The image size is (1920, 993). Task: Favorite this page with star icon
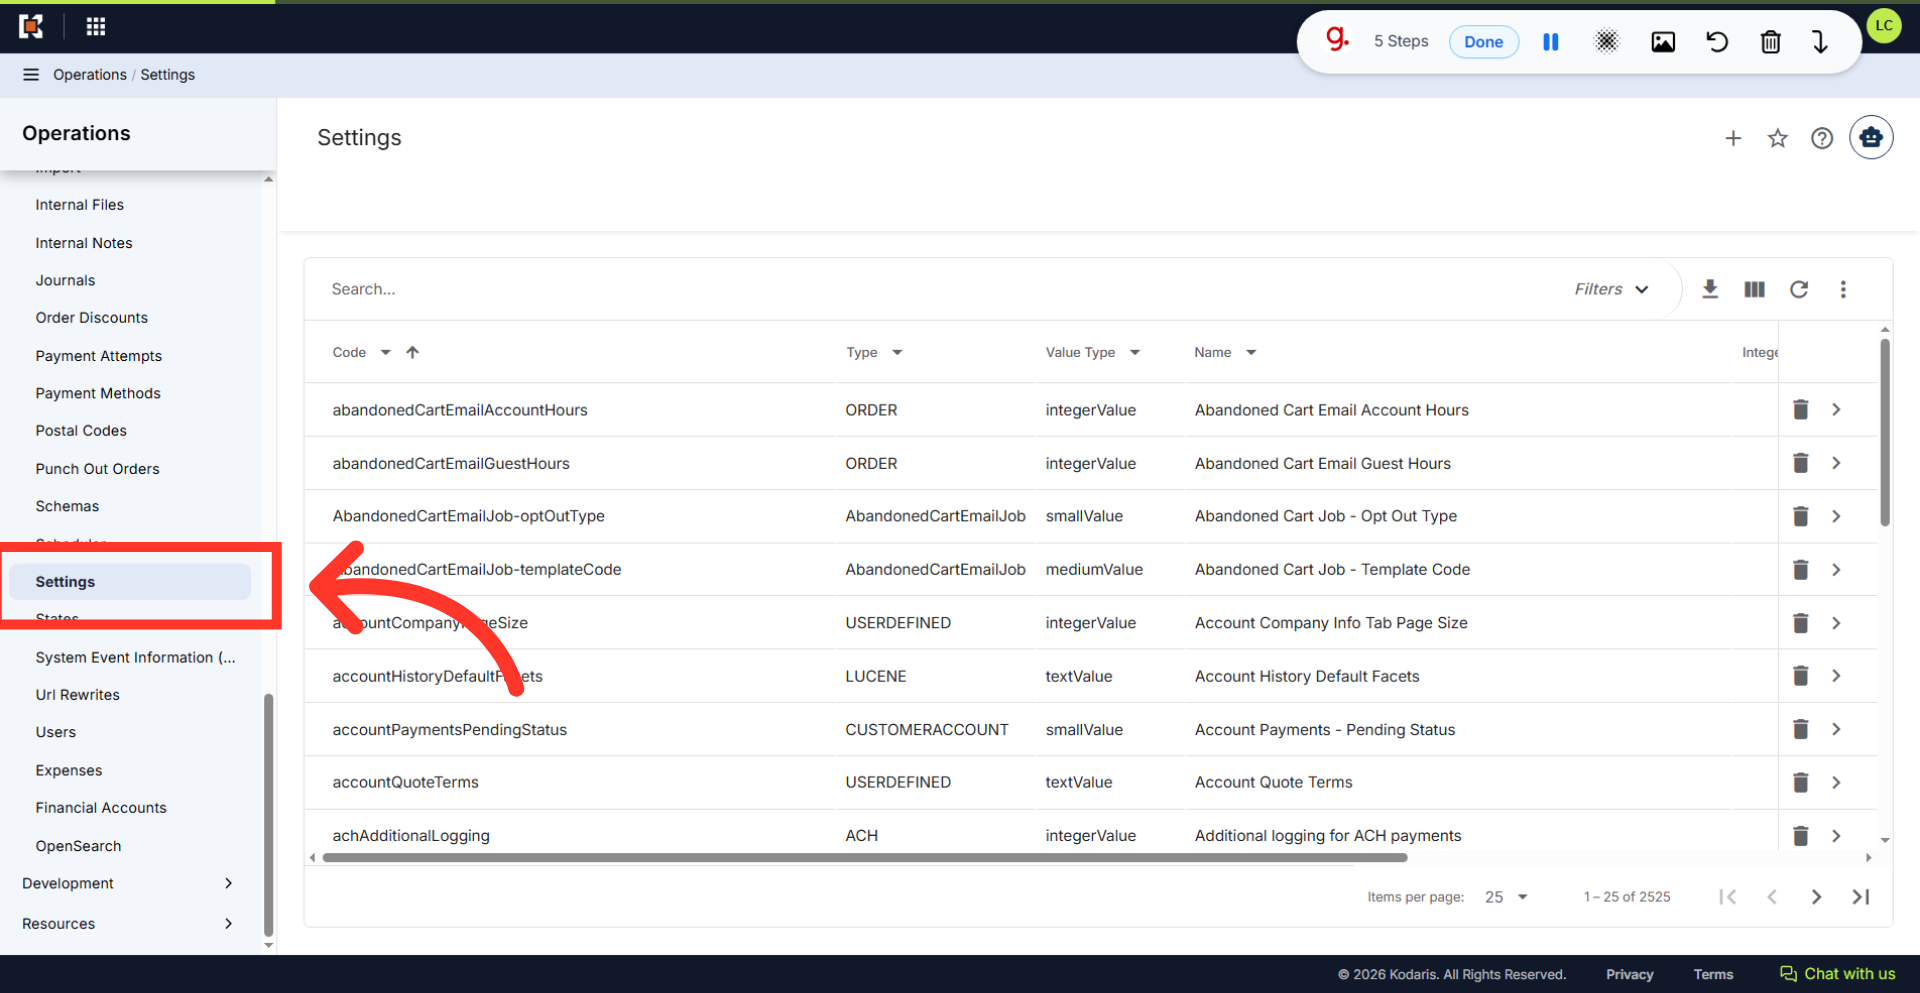click(x=1777, y=139)
